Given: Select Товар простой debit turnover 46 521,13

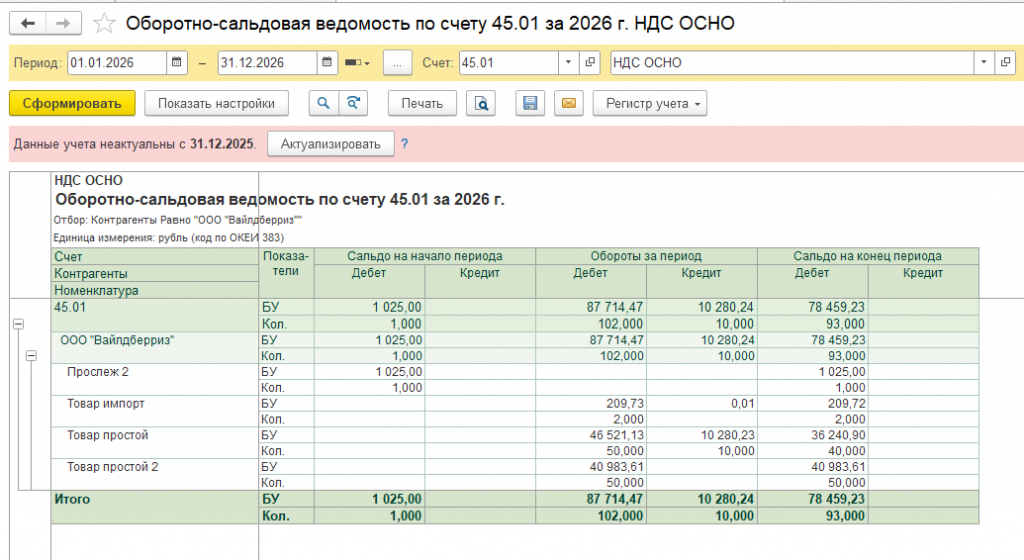Looking at the screenshot, I should click(591, 435).
